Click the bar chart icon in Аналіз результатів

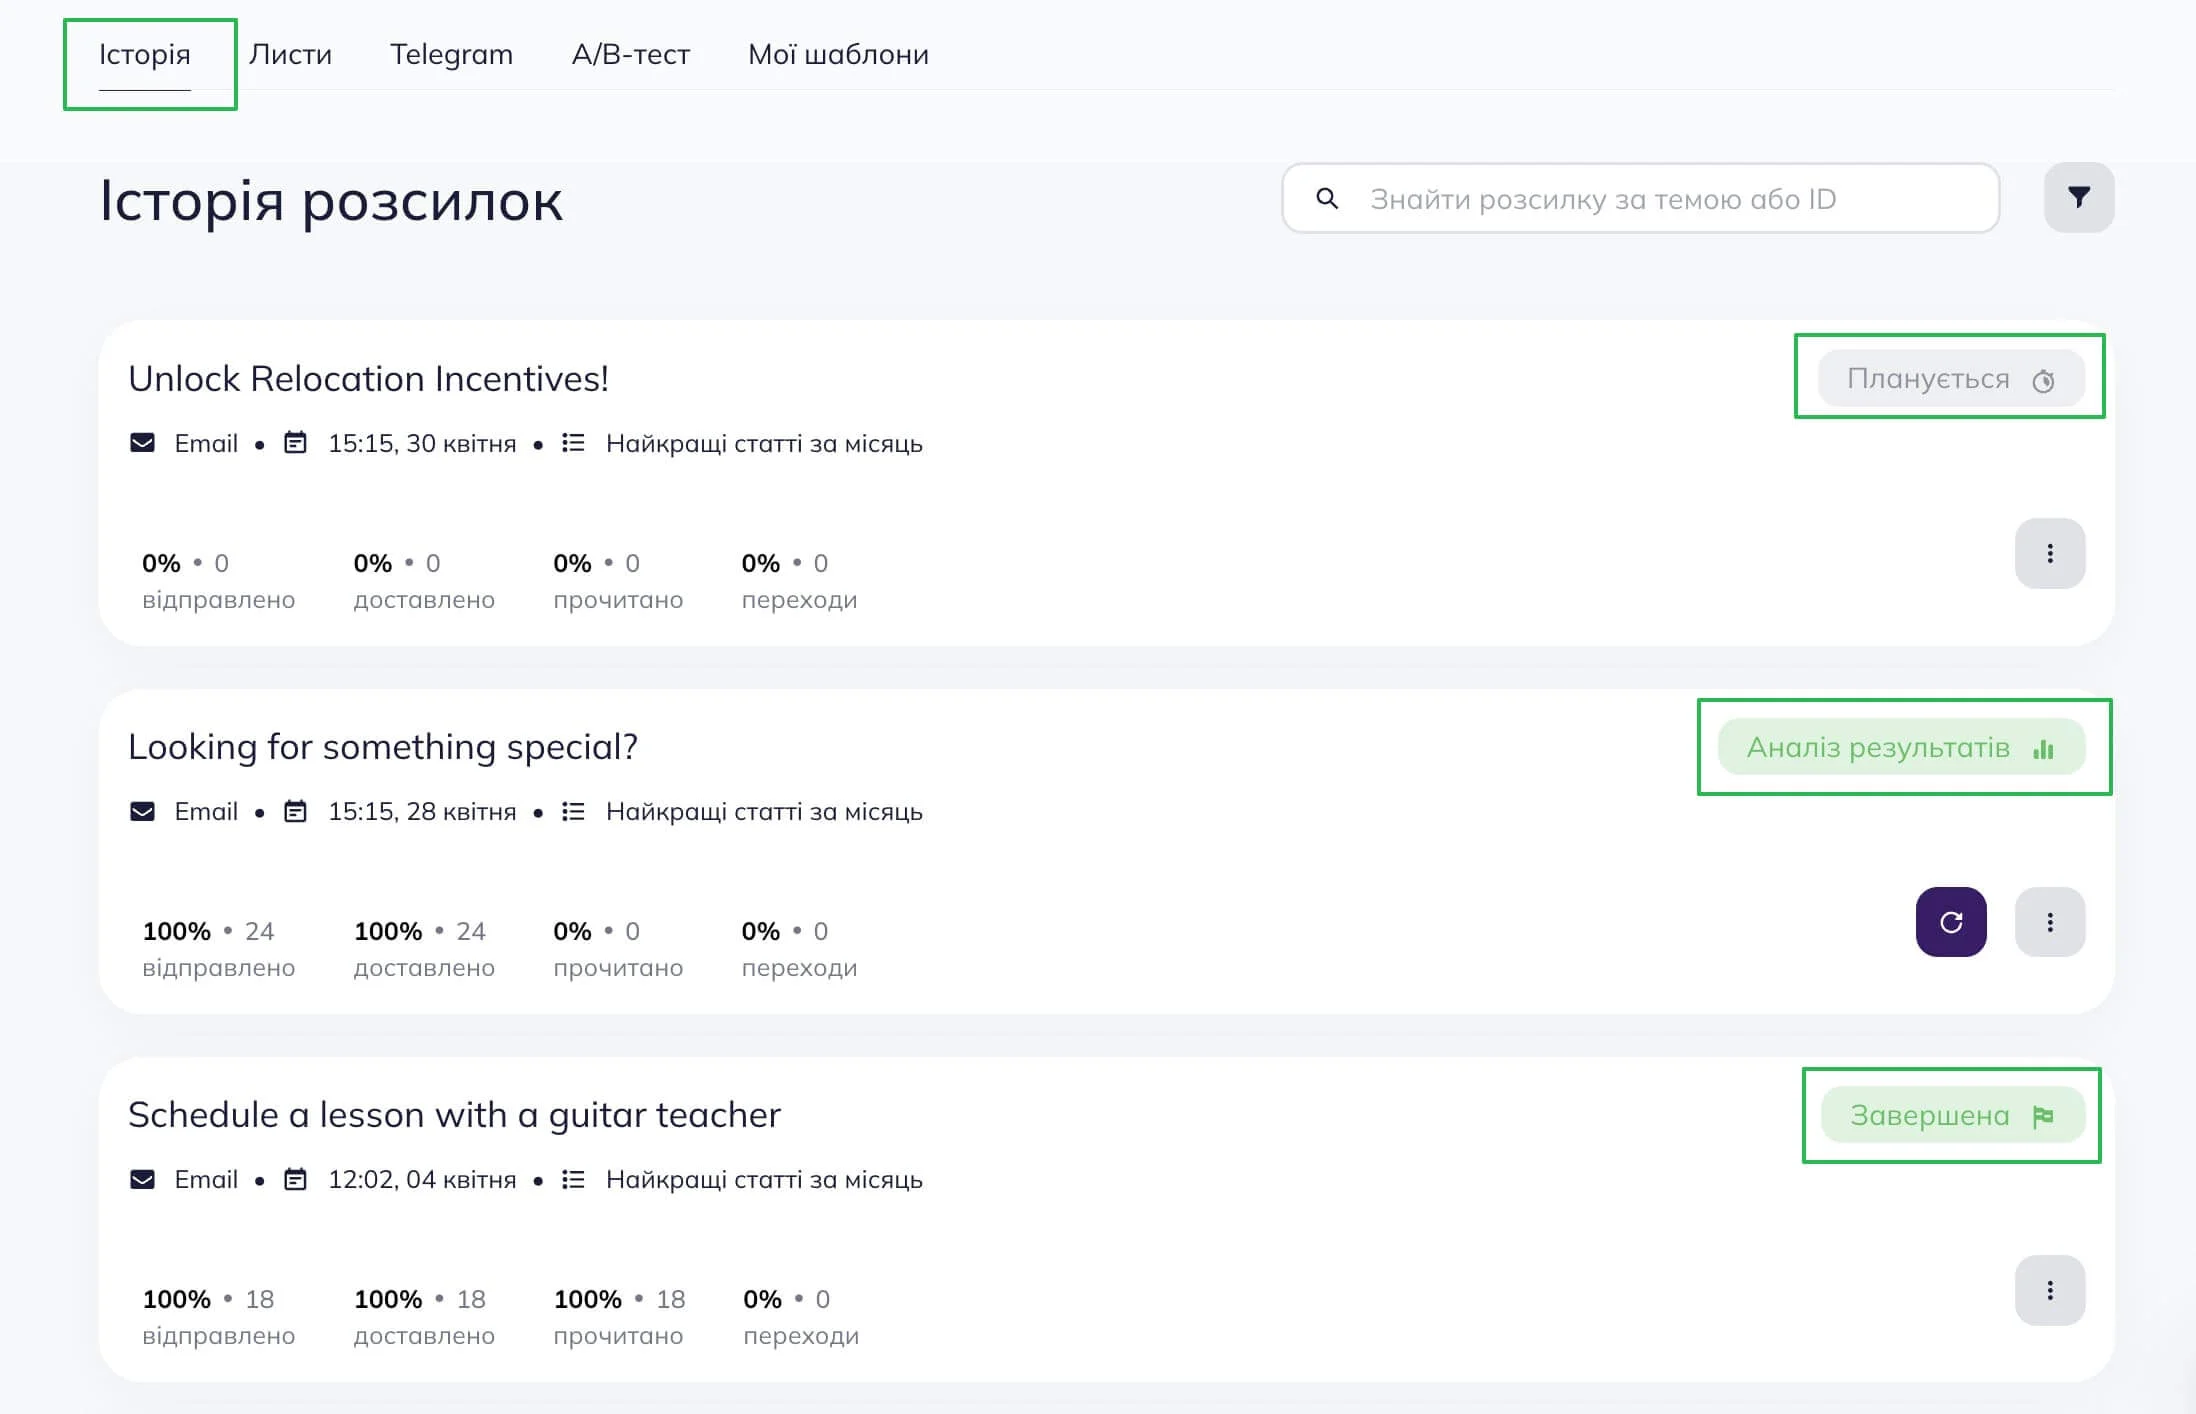tap(2043, 748)
